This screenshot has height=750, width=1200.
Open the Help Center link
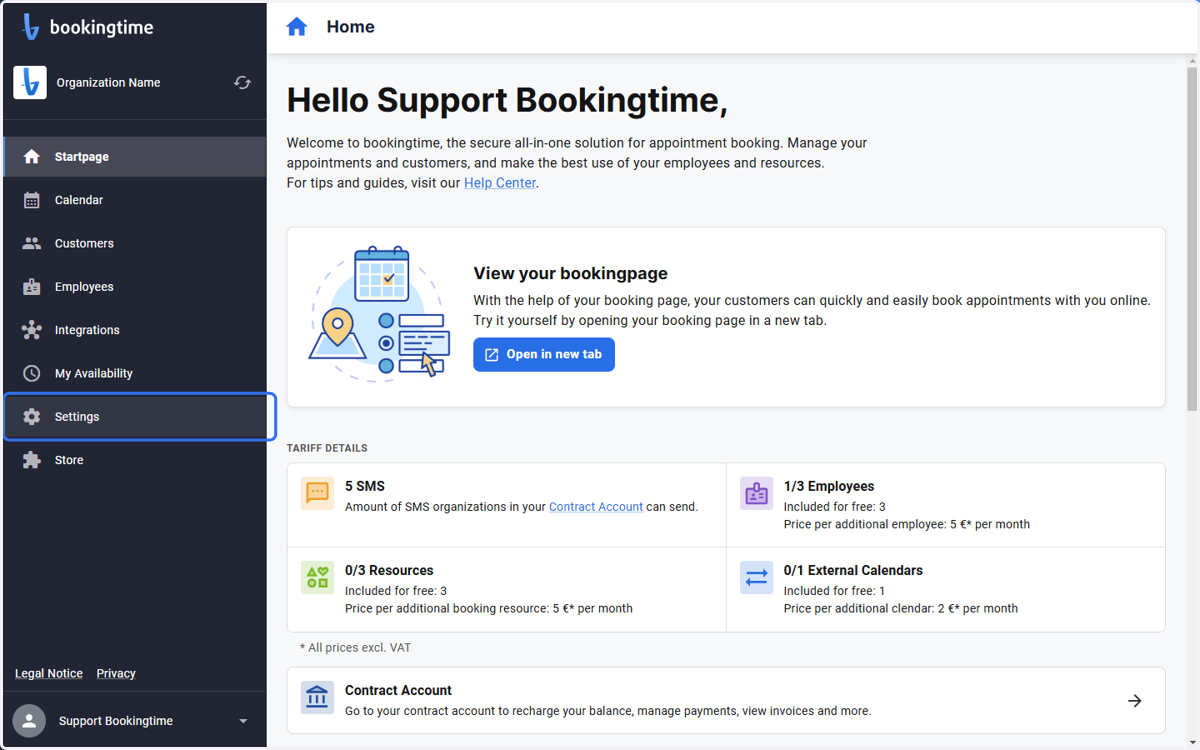(500, 183)
